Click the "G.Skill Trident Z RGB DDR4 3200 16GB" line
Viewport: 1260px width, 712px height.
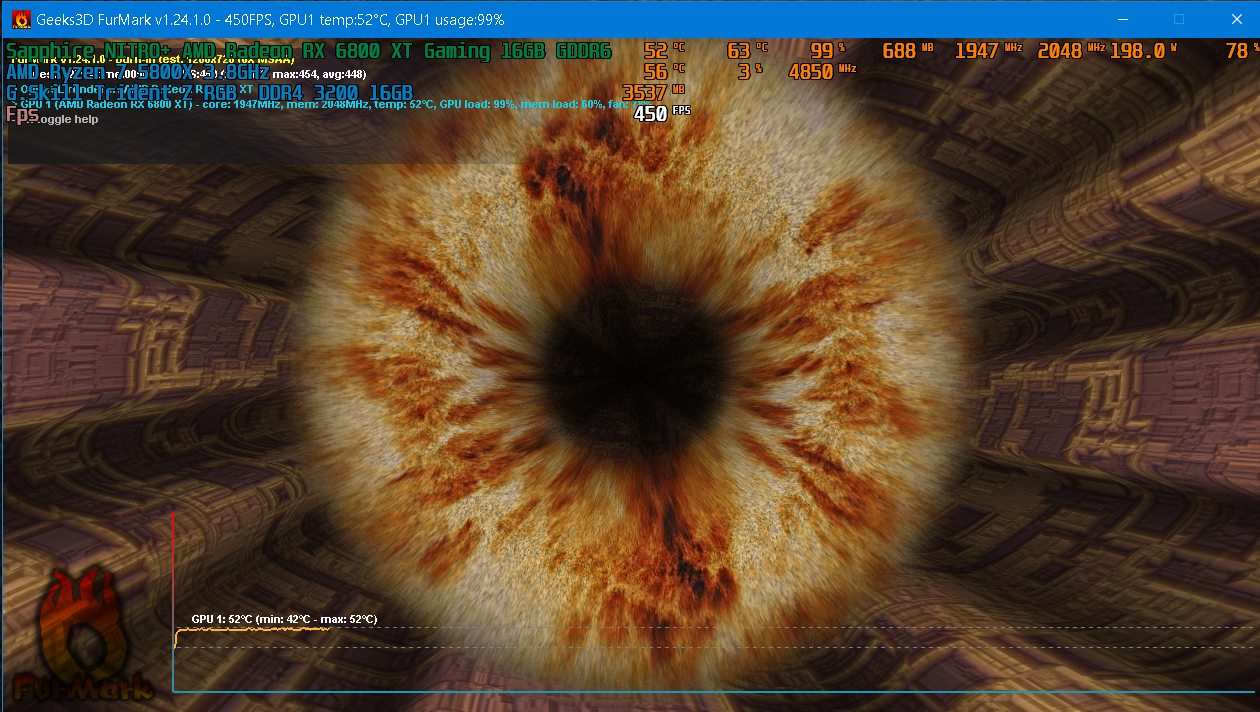[x=209, y=93]
